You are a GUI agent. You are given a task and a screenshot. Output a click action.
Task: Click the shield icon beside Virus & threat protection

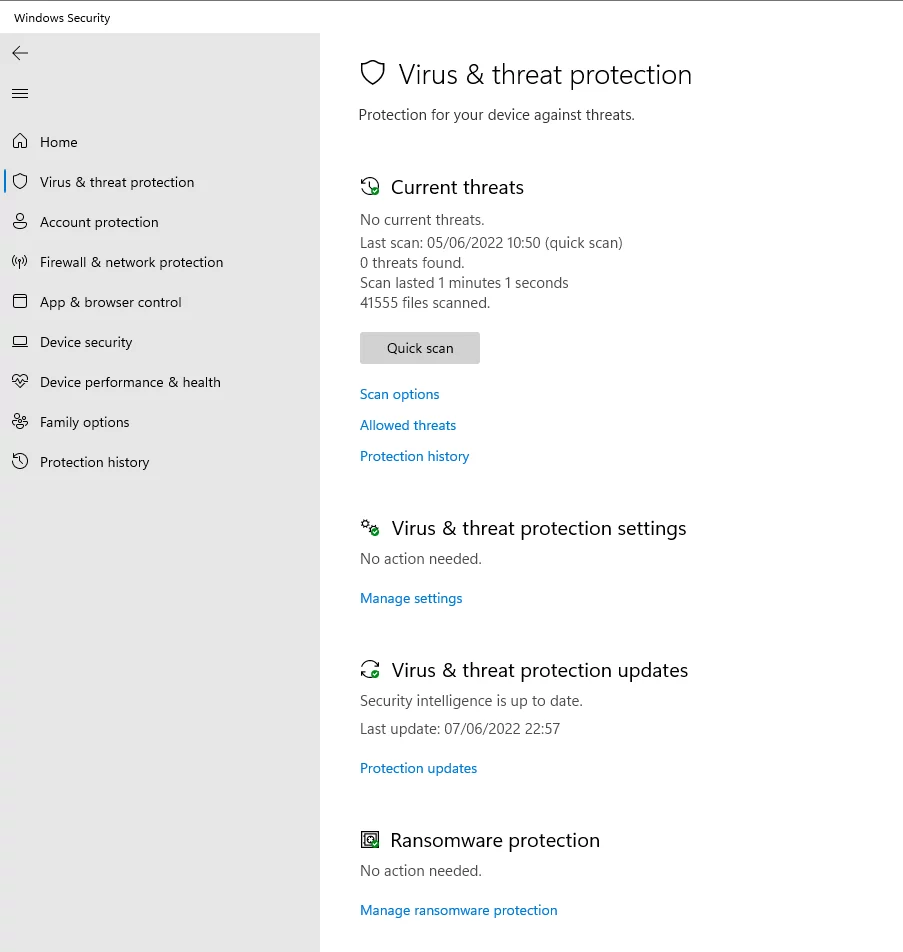point(20,182)
